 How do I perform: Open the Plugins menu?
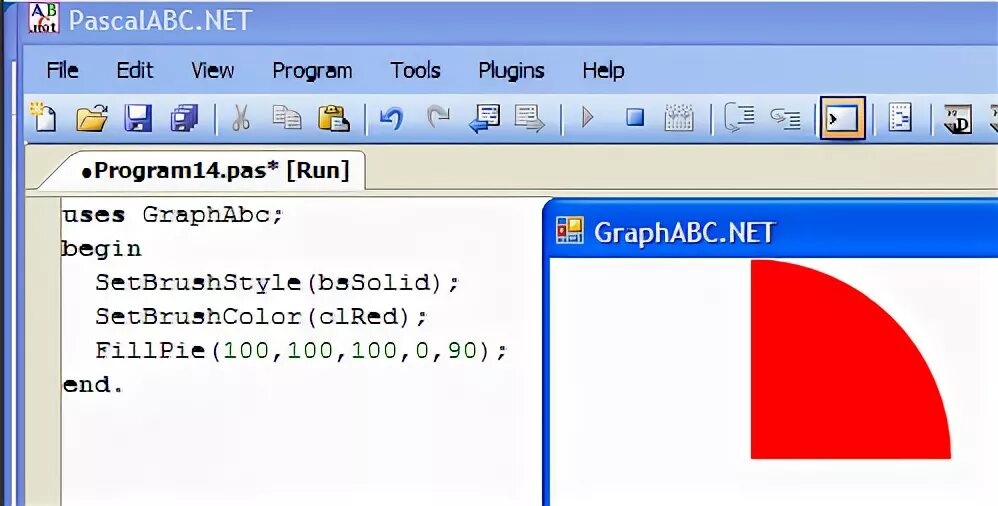click(511, 71)
